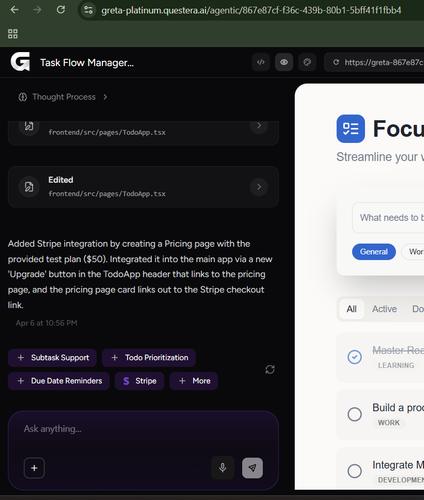424x500 pixels.
Task: Open the Edited TodoApp.tsx file entry chevron
Action: tap(259, 187)
